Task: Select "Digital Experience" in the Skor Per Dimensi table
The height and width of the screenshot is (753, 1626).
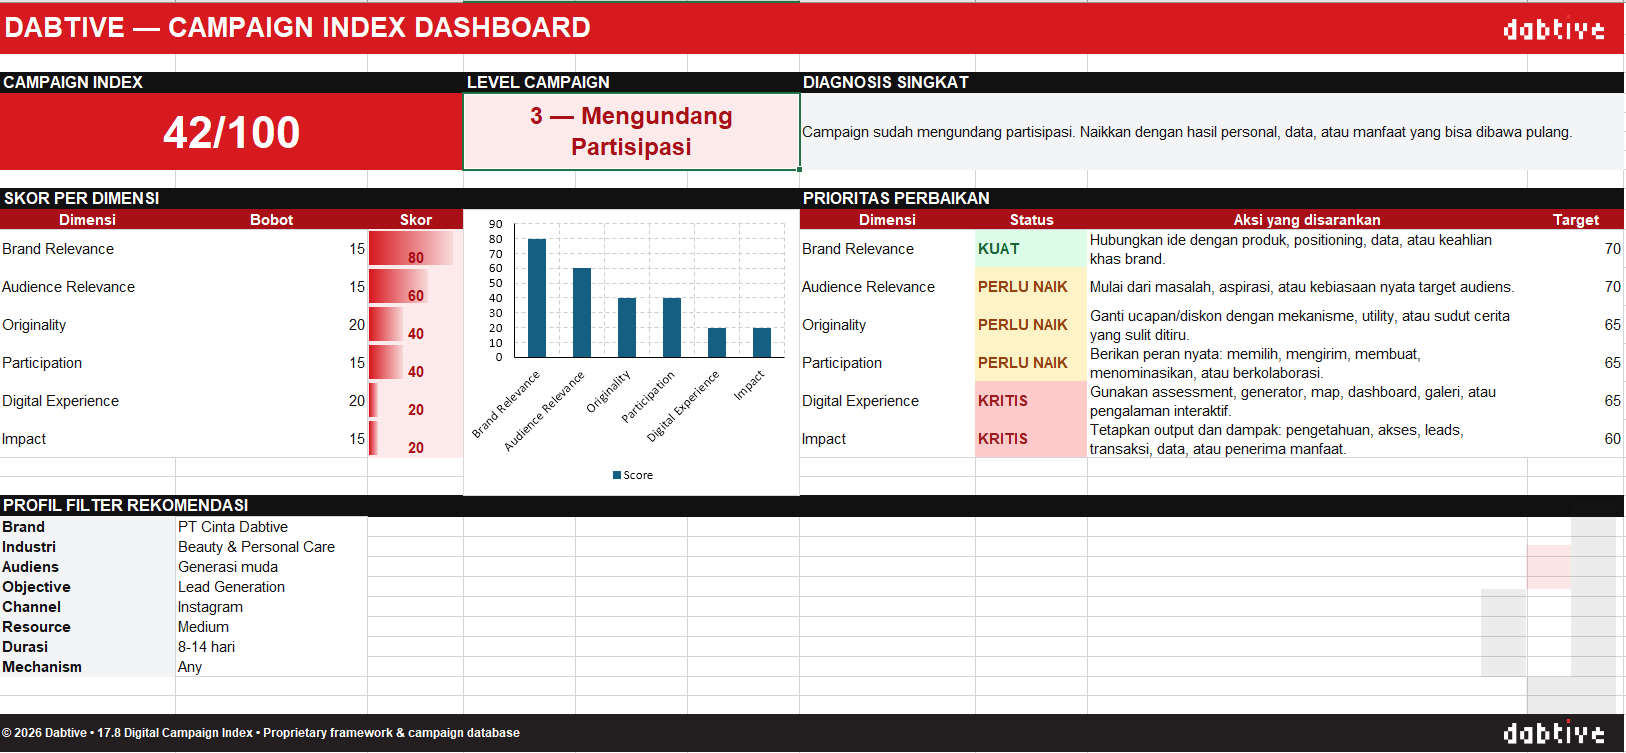Action: (60, 401)
